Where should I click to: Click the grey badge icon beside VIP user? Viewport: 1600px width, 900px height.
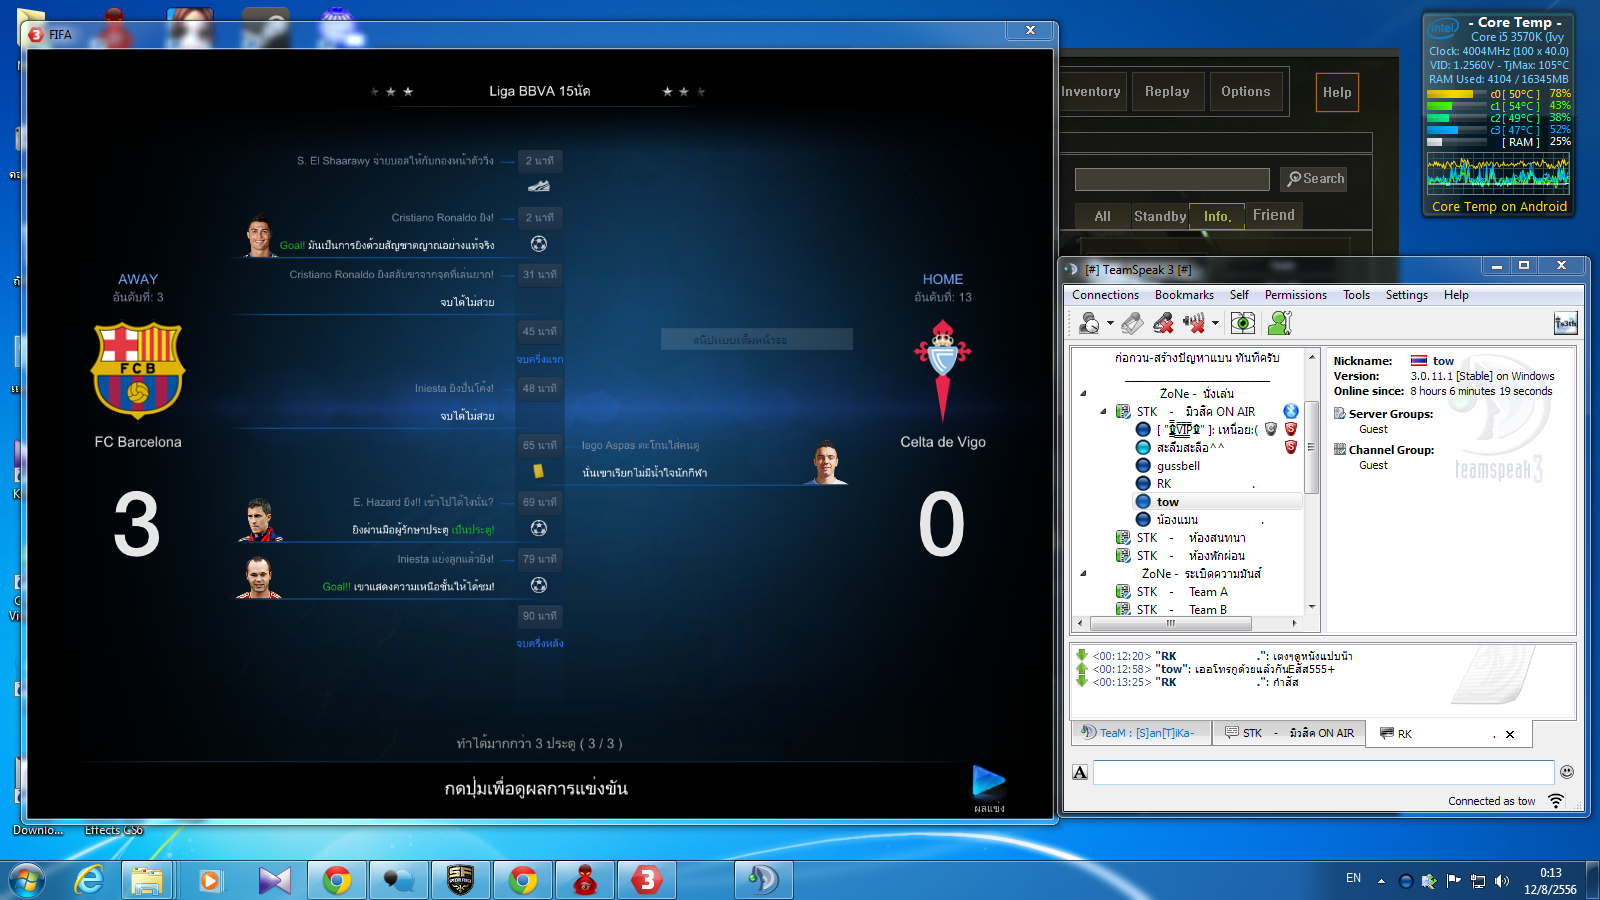click(x=1271, y=429)
